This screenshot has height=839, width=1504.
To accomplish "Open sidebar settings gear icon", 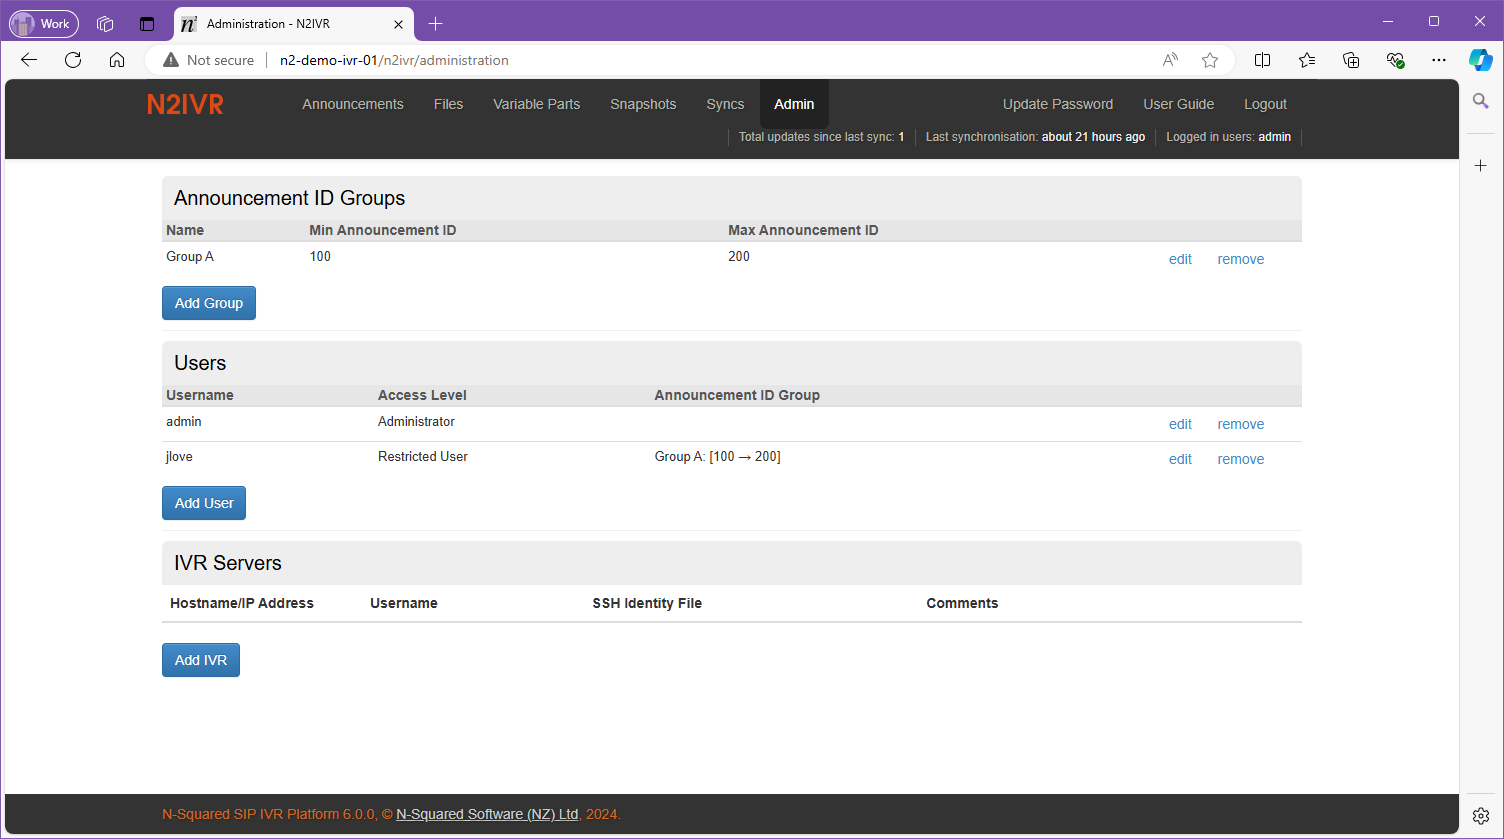I will pyautogui.click(x=1480, y=816).
